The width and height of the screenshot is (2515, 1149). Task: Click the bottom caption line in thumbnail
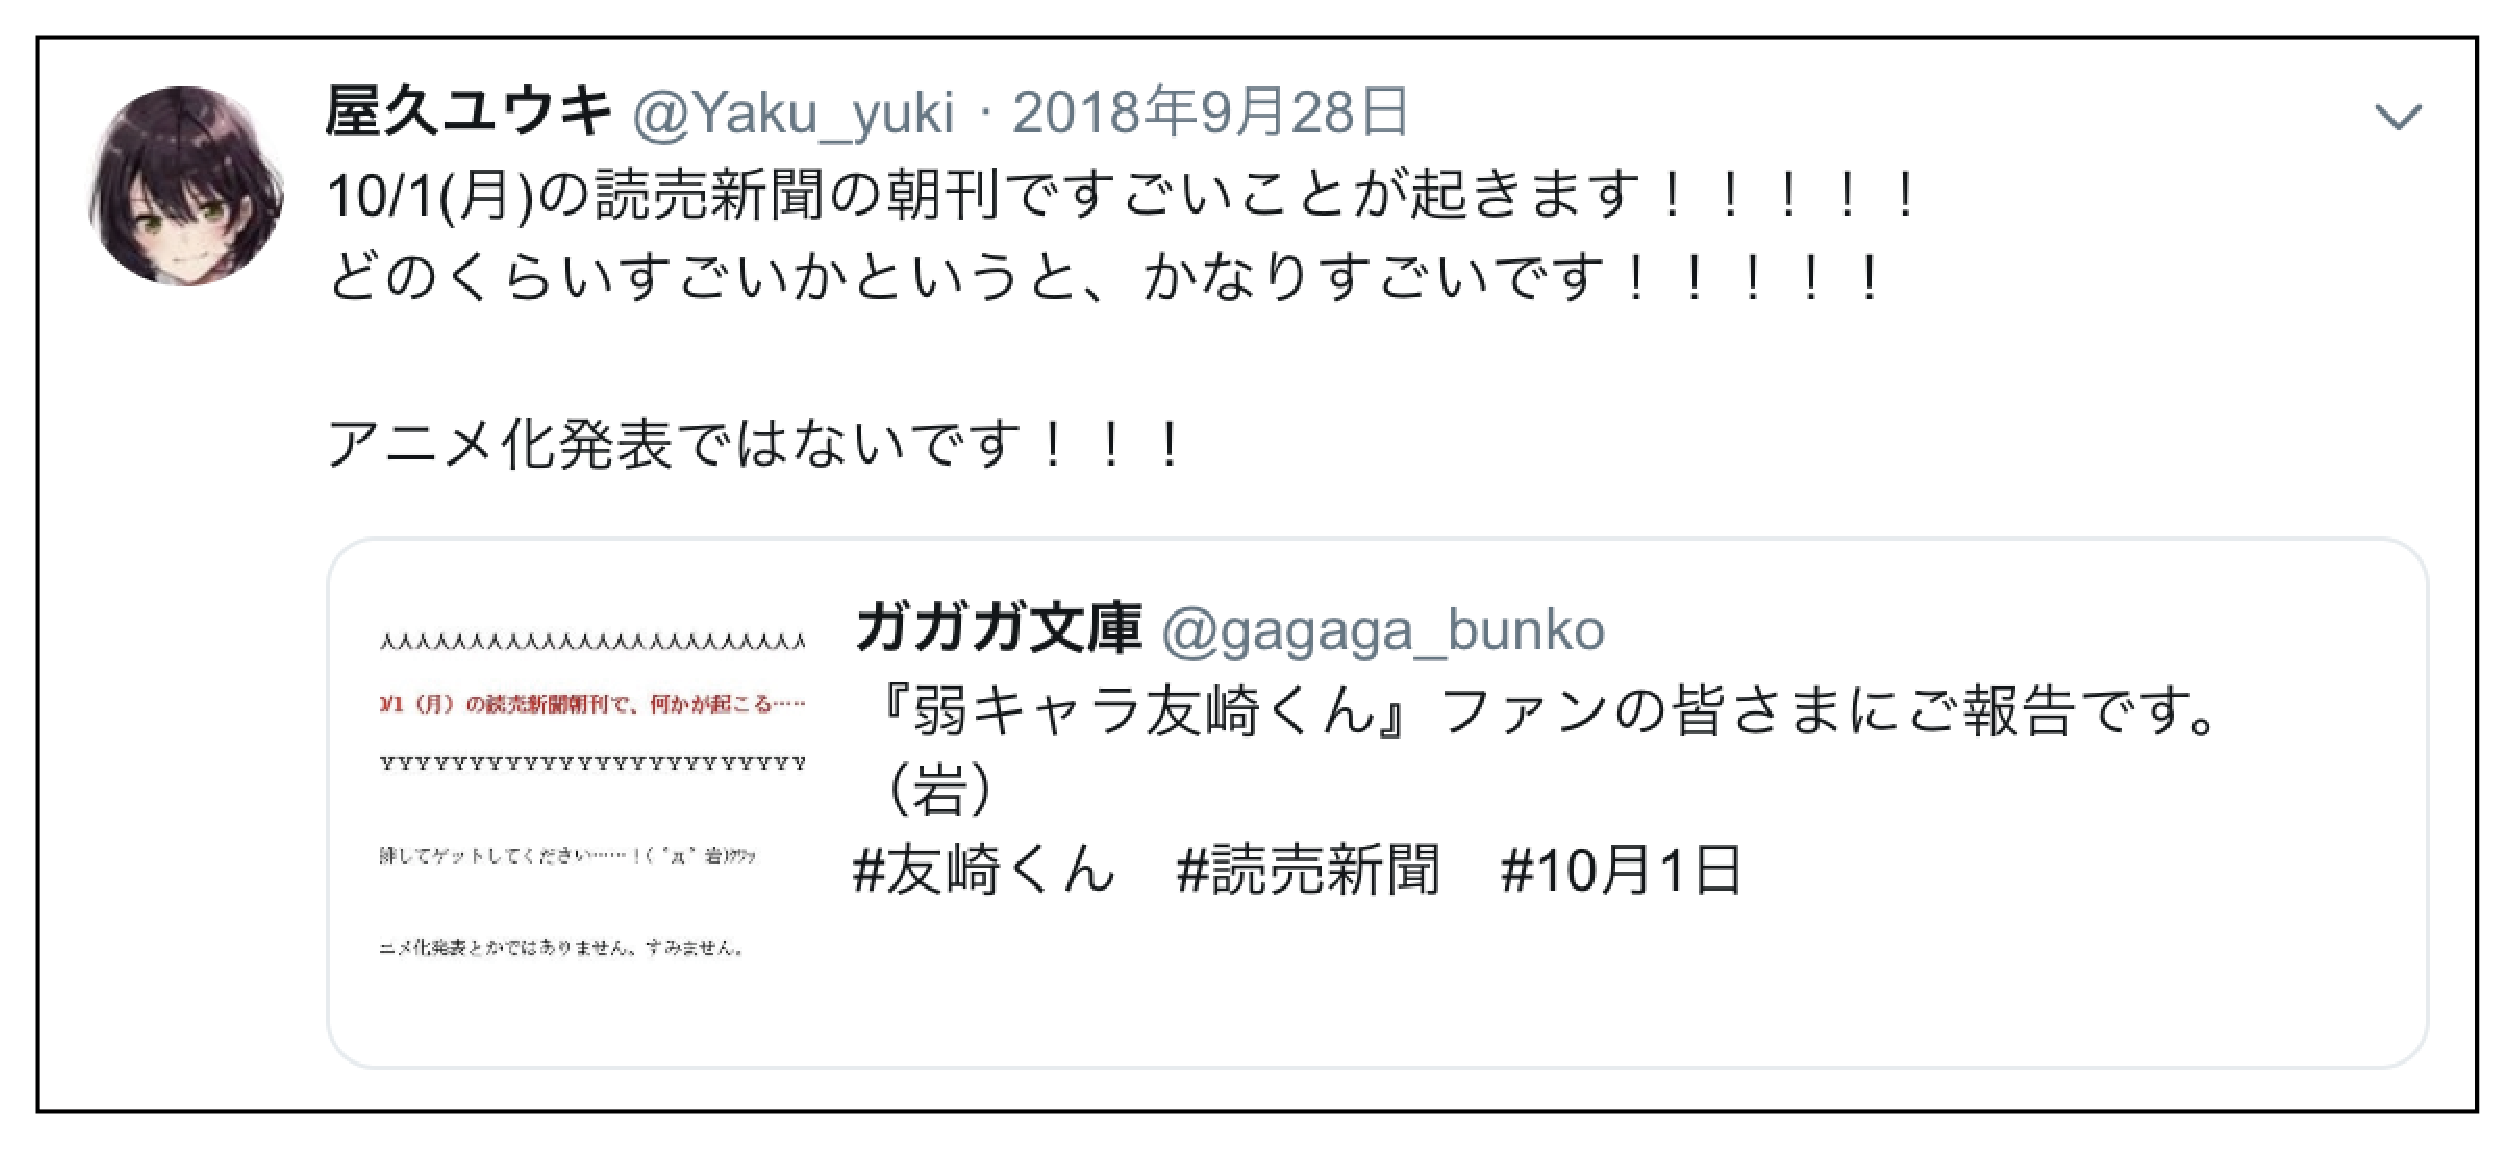562,947
